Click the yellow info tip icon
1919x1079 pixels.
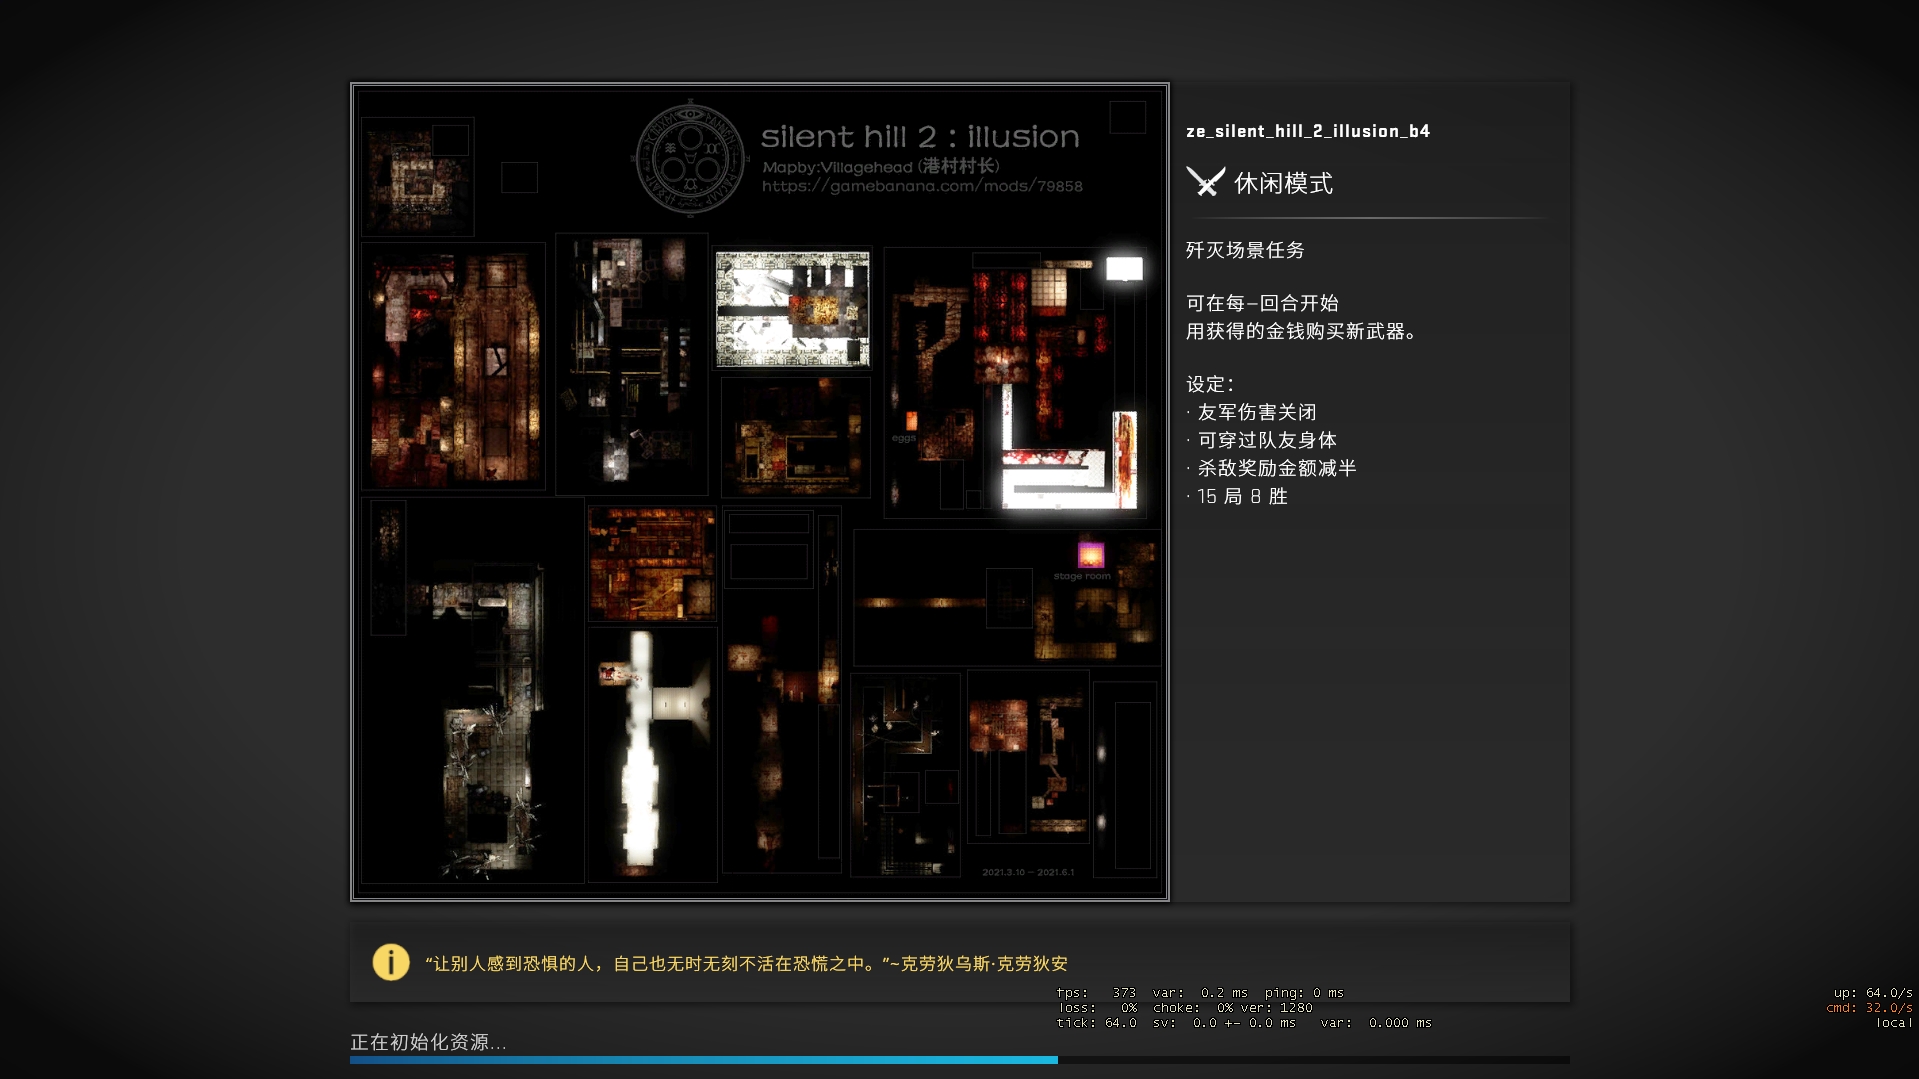click(391, 962)
